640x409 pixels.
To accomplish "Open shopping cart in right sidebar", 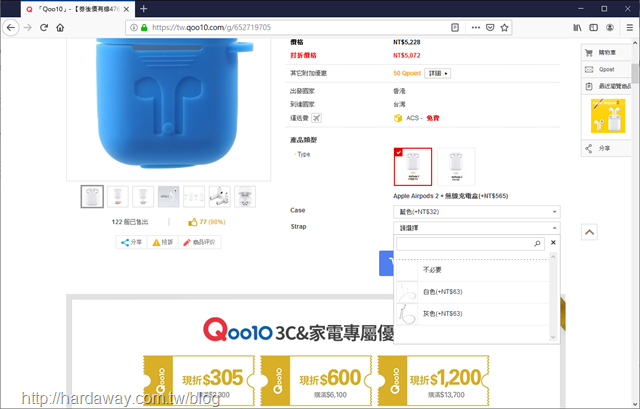I will pyautogui.click(x=606, y=52).
